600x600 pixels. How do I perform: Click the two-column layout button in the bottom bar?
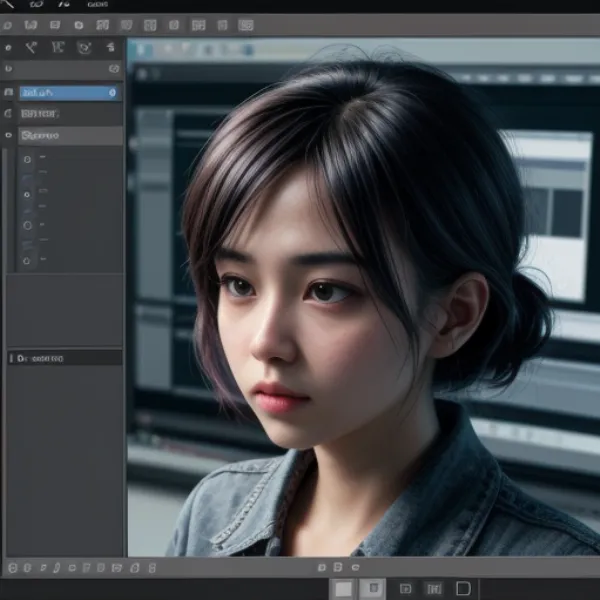pos(434,588)
